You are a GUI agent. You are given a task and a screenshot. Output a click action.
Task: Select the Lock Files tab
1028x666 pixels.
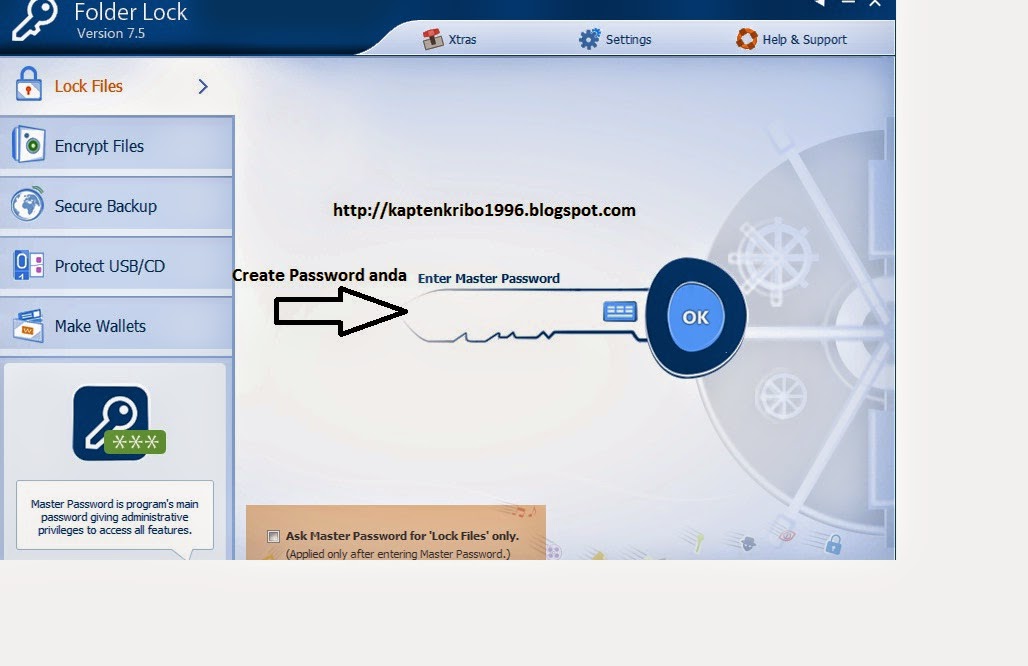[117, 87]
